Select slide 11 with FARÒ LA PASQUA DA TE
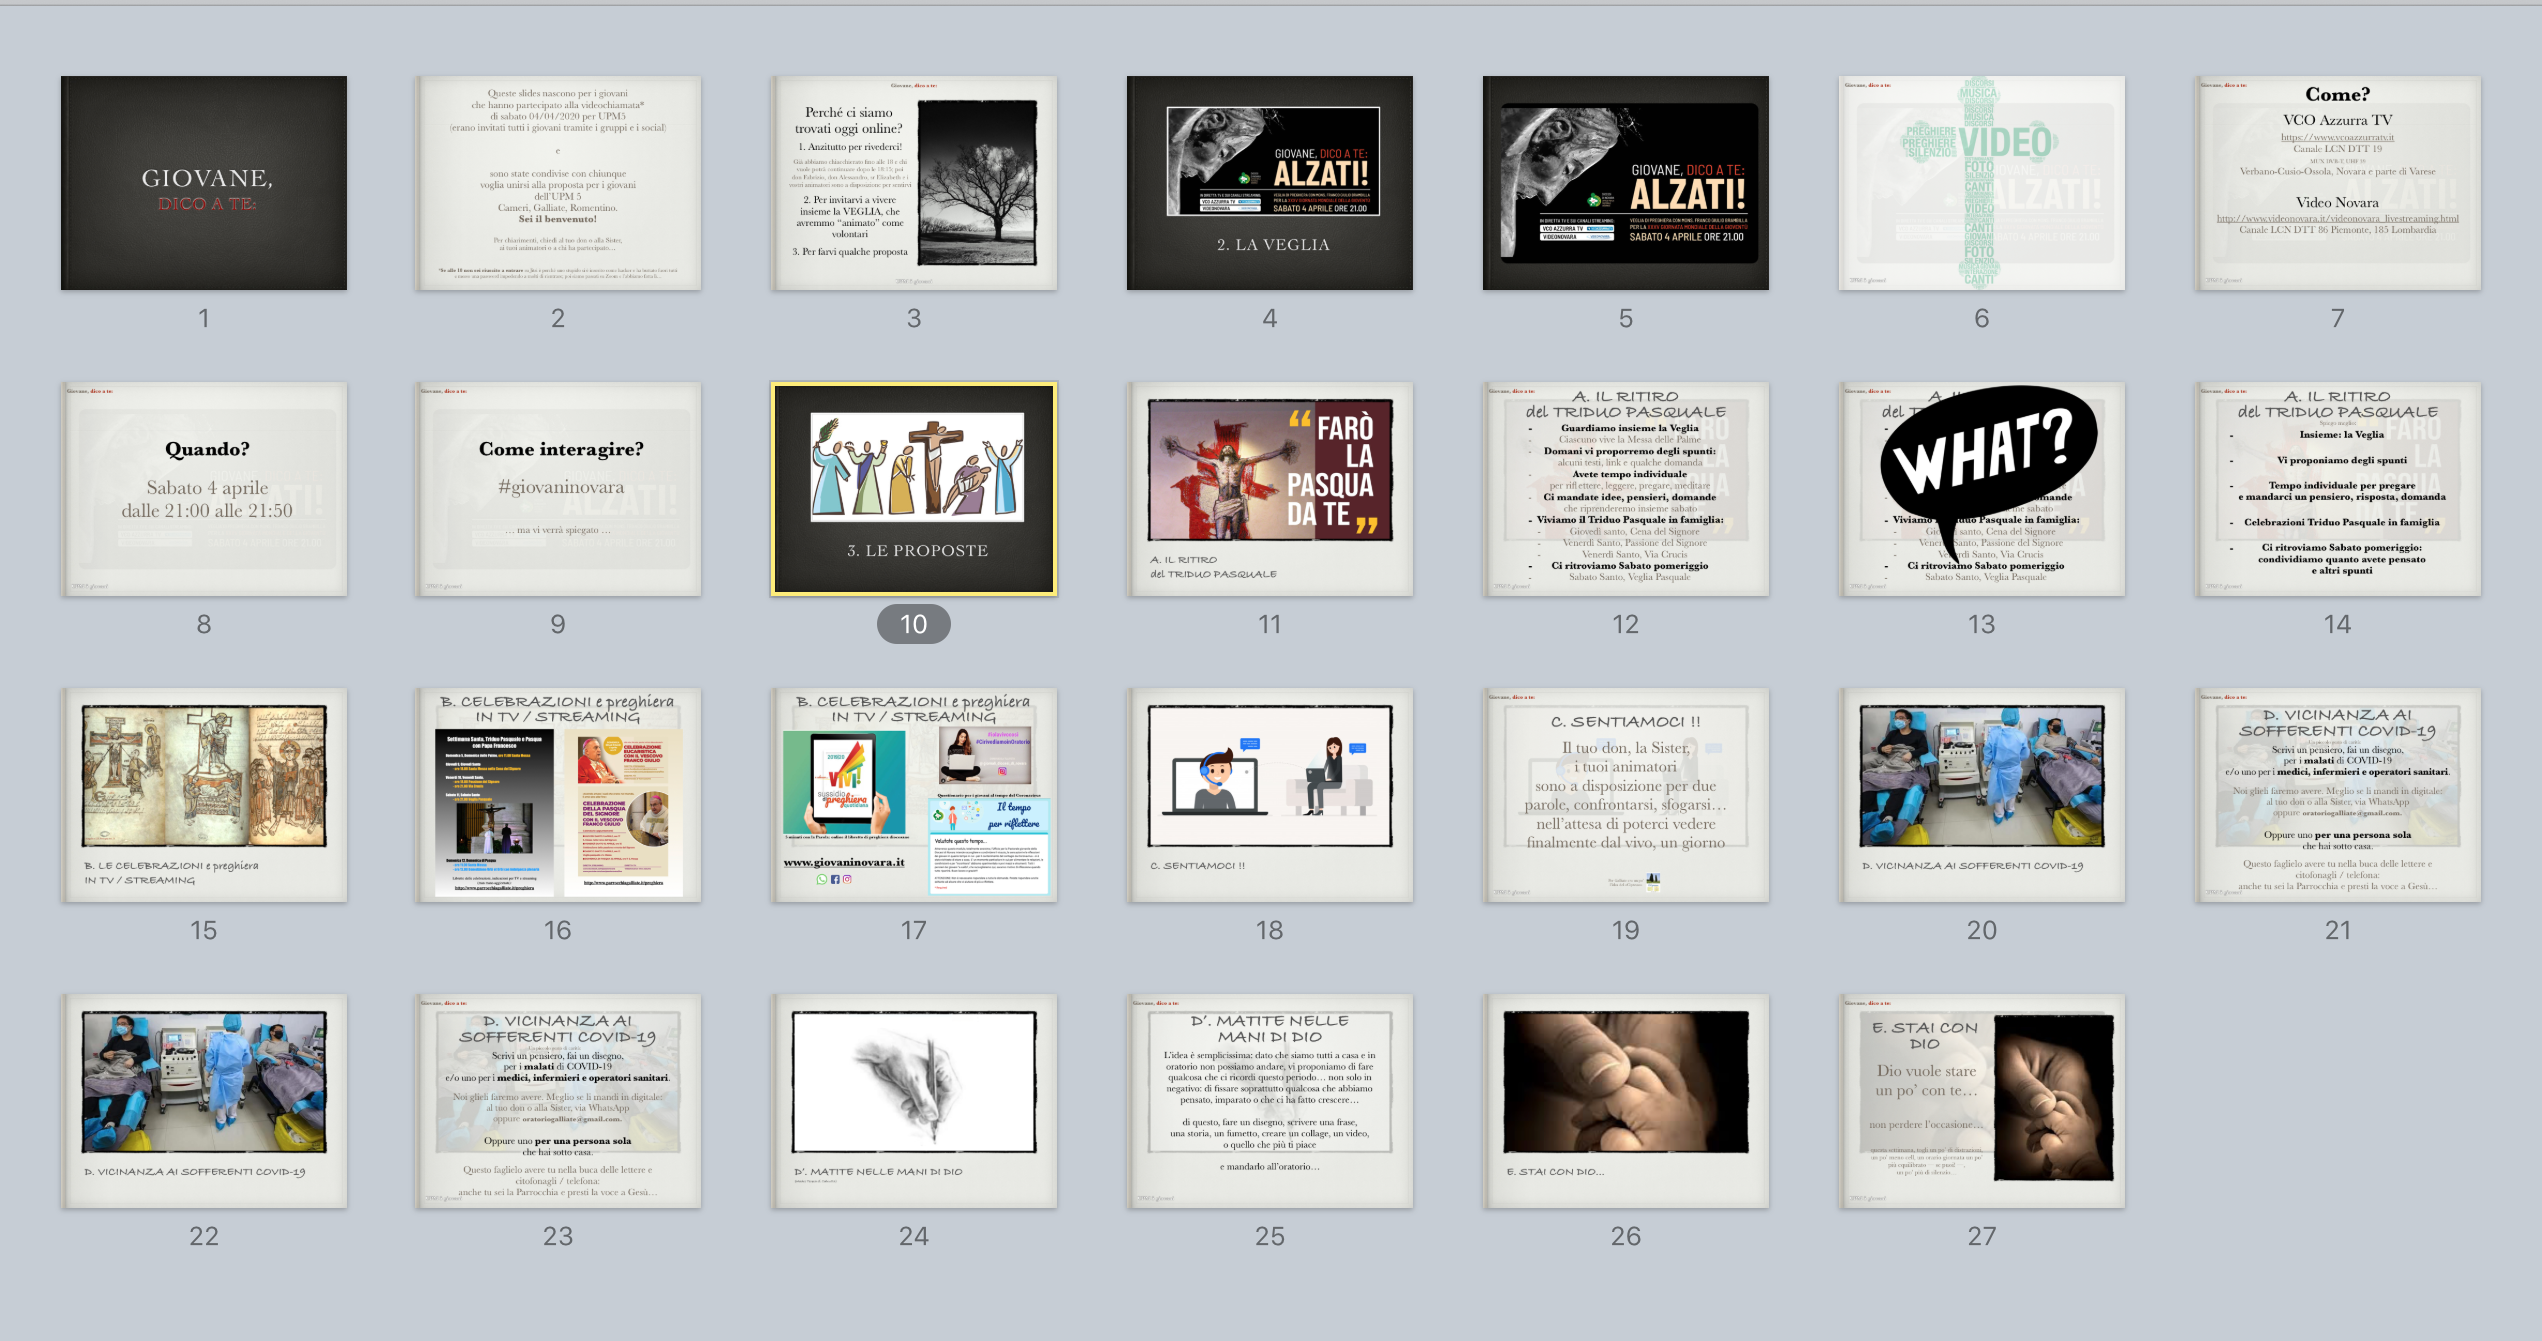 point(1270,489)
